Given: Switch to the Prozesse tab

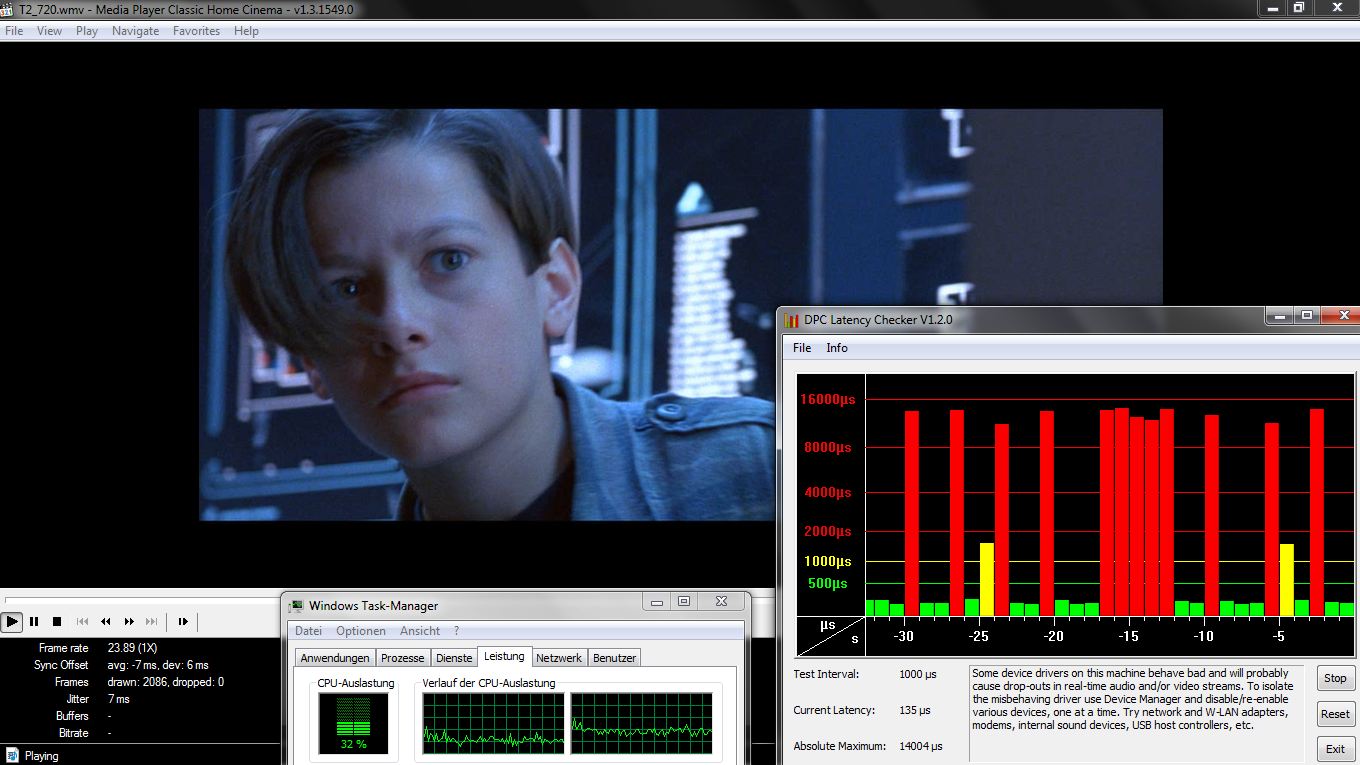Looking at the screenshot, I should (403, 658).
